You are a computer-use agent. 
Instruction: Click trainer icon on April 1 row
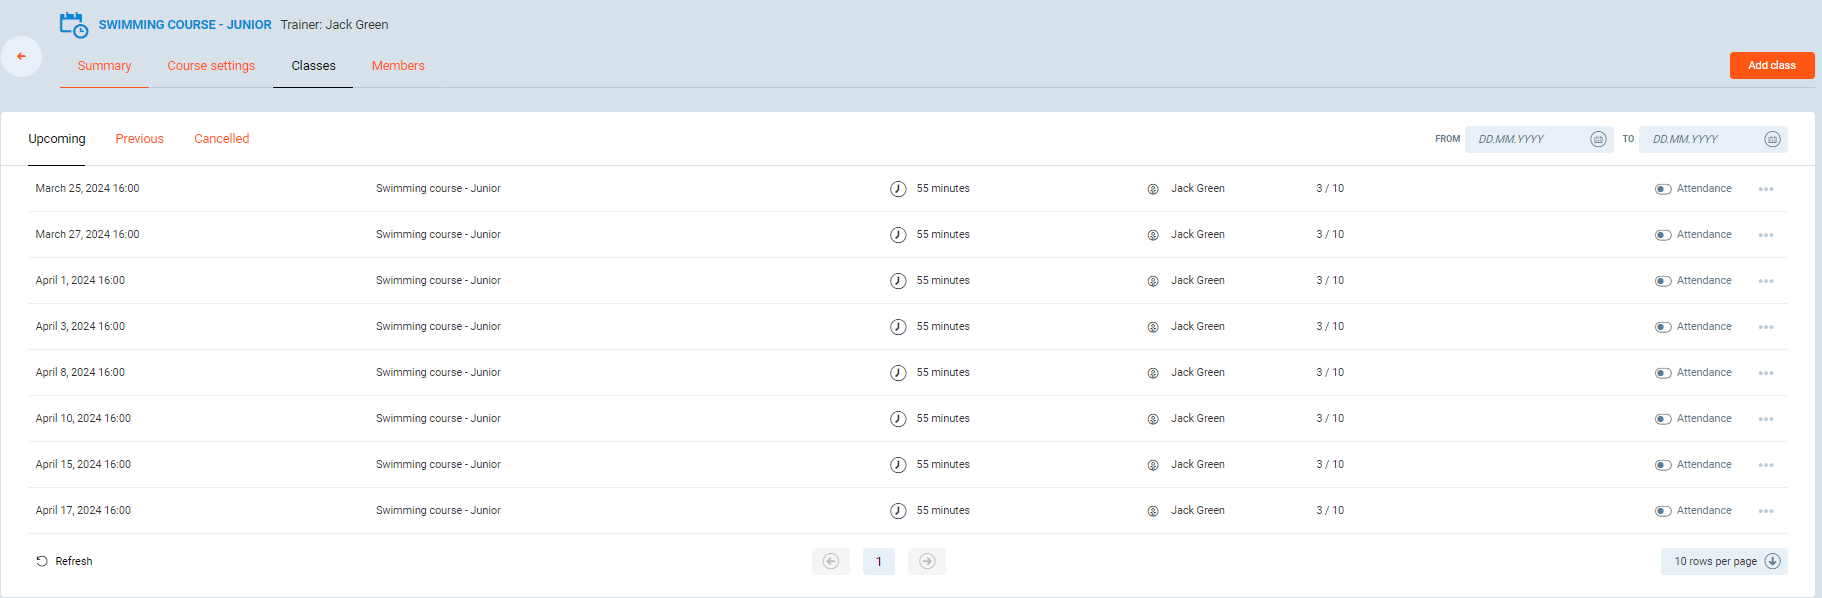pos(1153,281)
